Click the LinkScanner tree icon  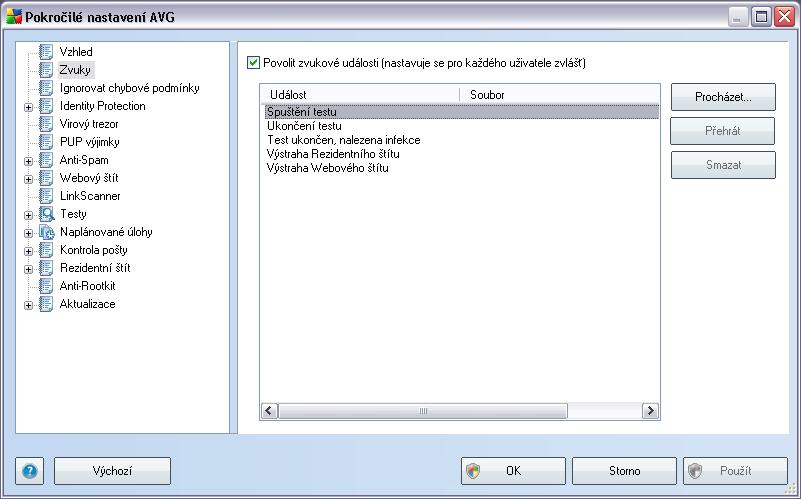point(46,196)
